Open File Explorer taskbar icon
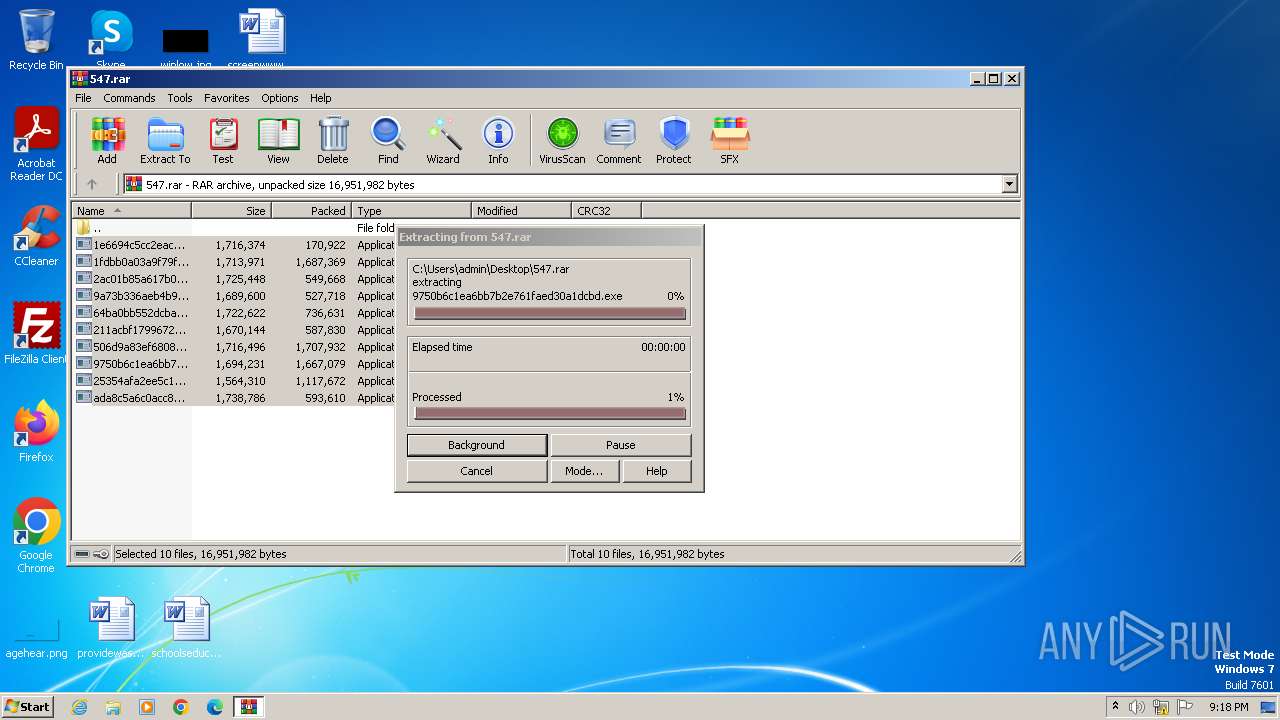The height and width of the screenshot is (720, 1280). coord(113,707)
